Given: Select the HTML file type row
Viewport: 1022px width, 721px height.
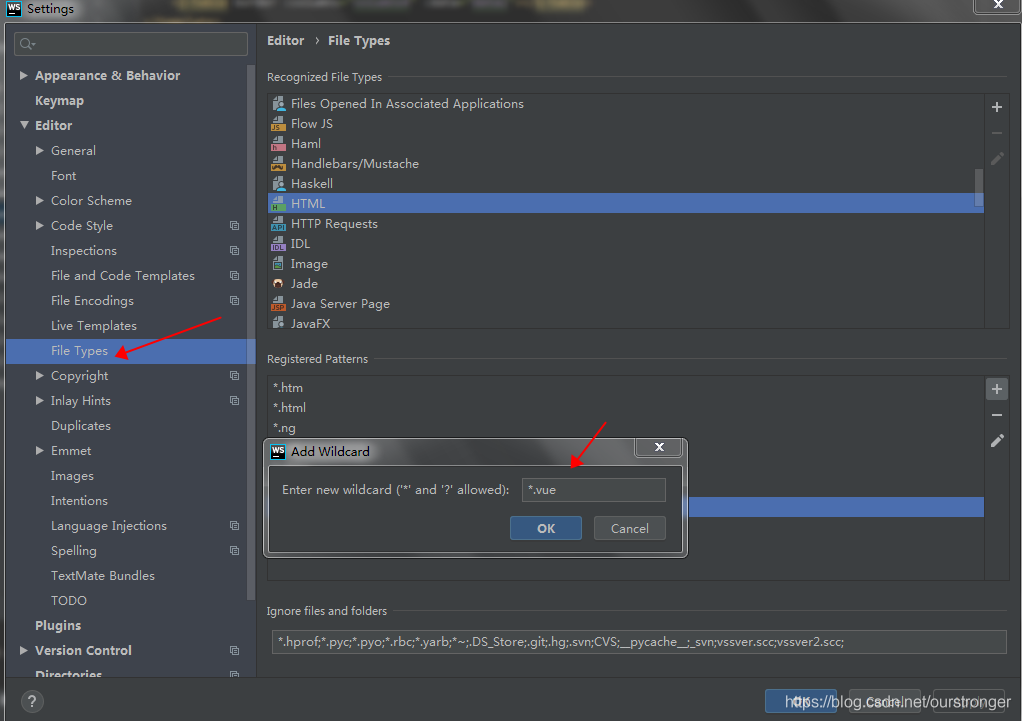Looking at the screenshot, I should pos(626,203).
